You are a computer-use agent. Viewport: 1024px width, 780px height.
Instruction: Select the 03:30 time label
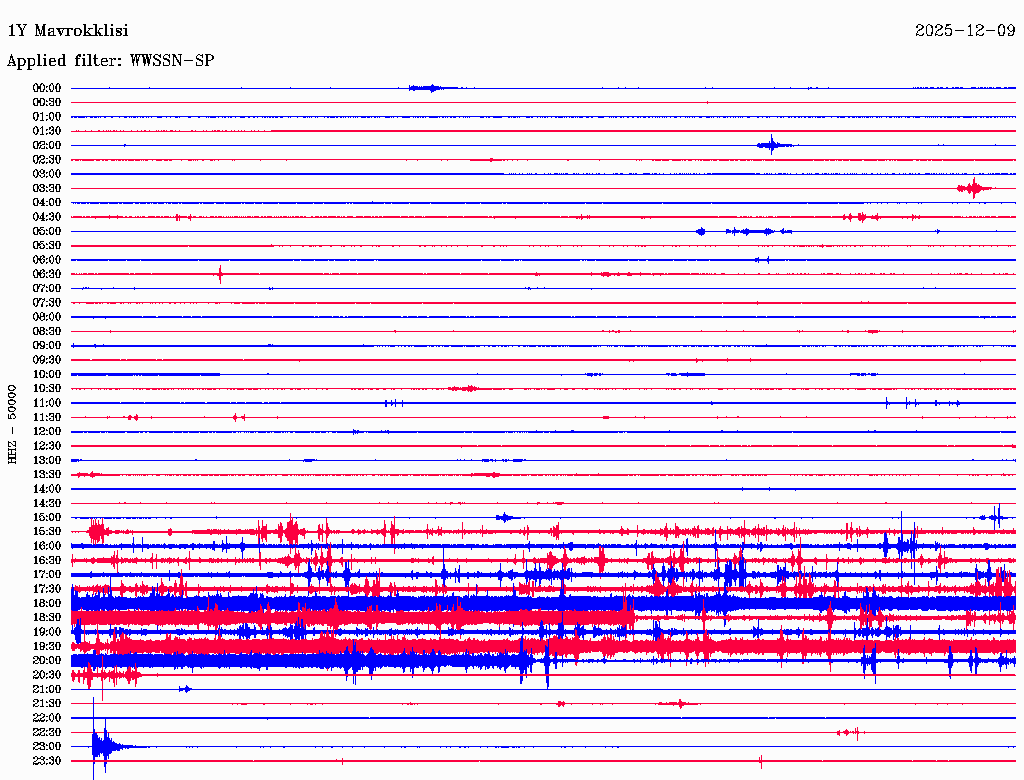click(47, 189)
